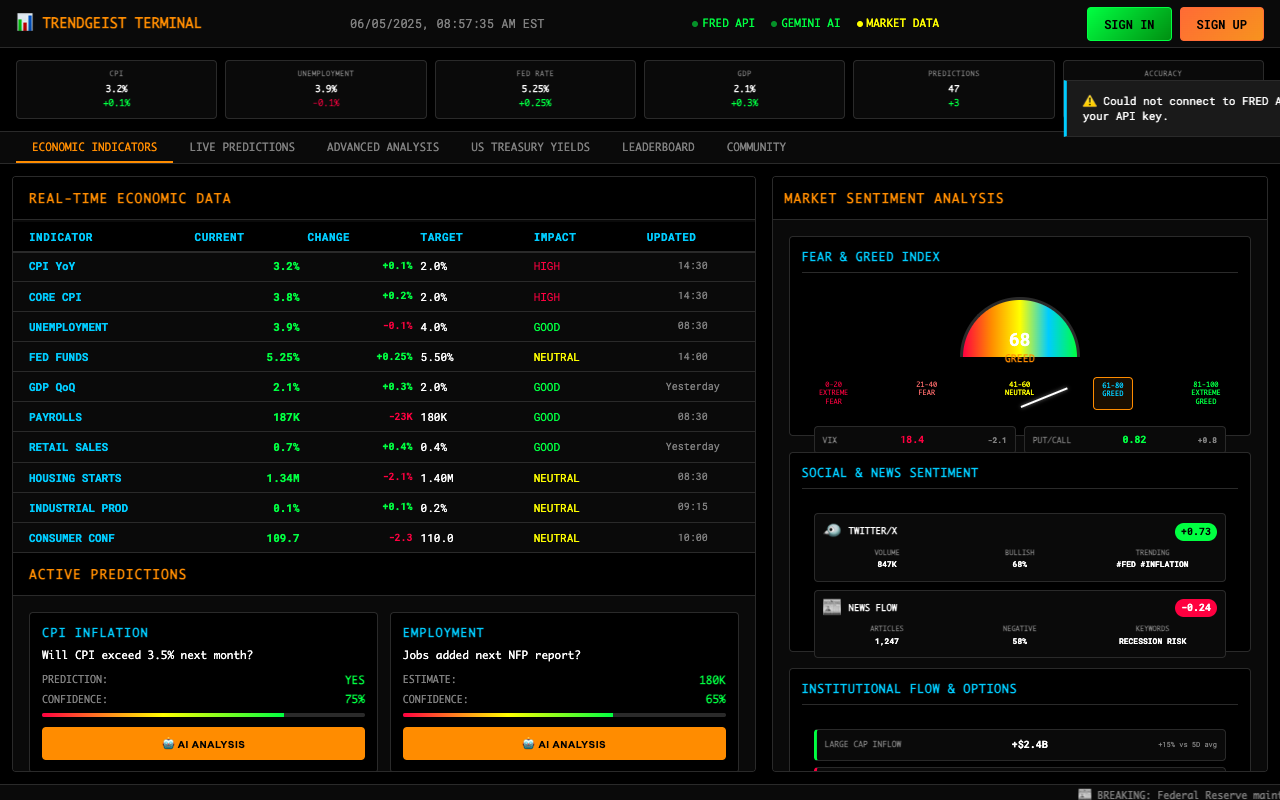Click the Twitter/X bird icon
The image size is (1280, 800).
point(832,531)
